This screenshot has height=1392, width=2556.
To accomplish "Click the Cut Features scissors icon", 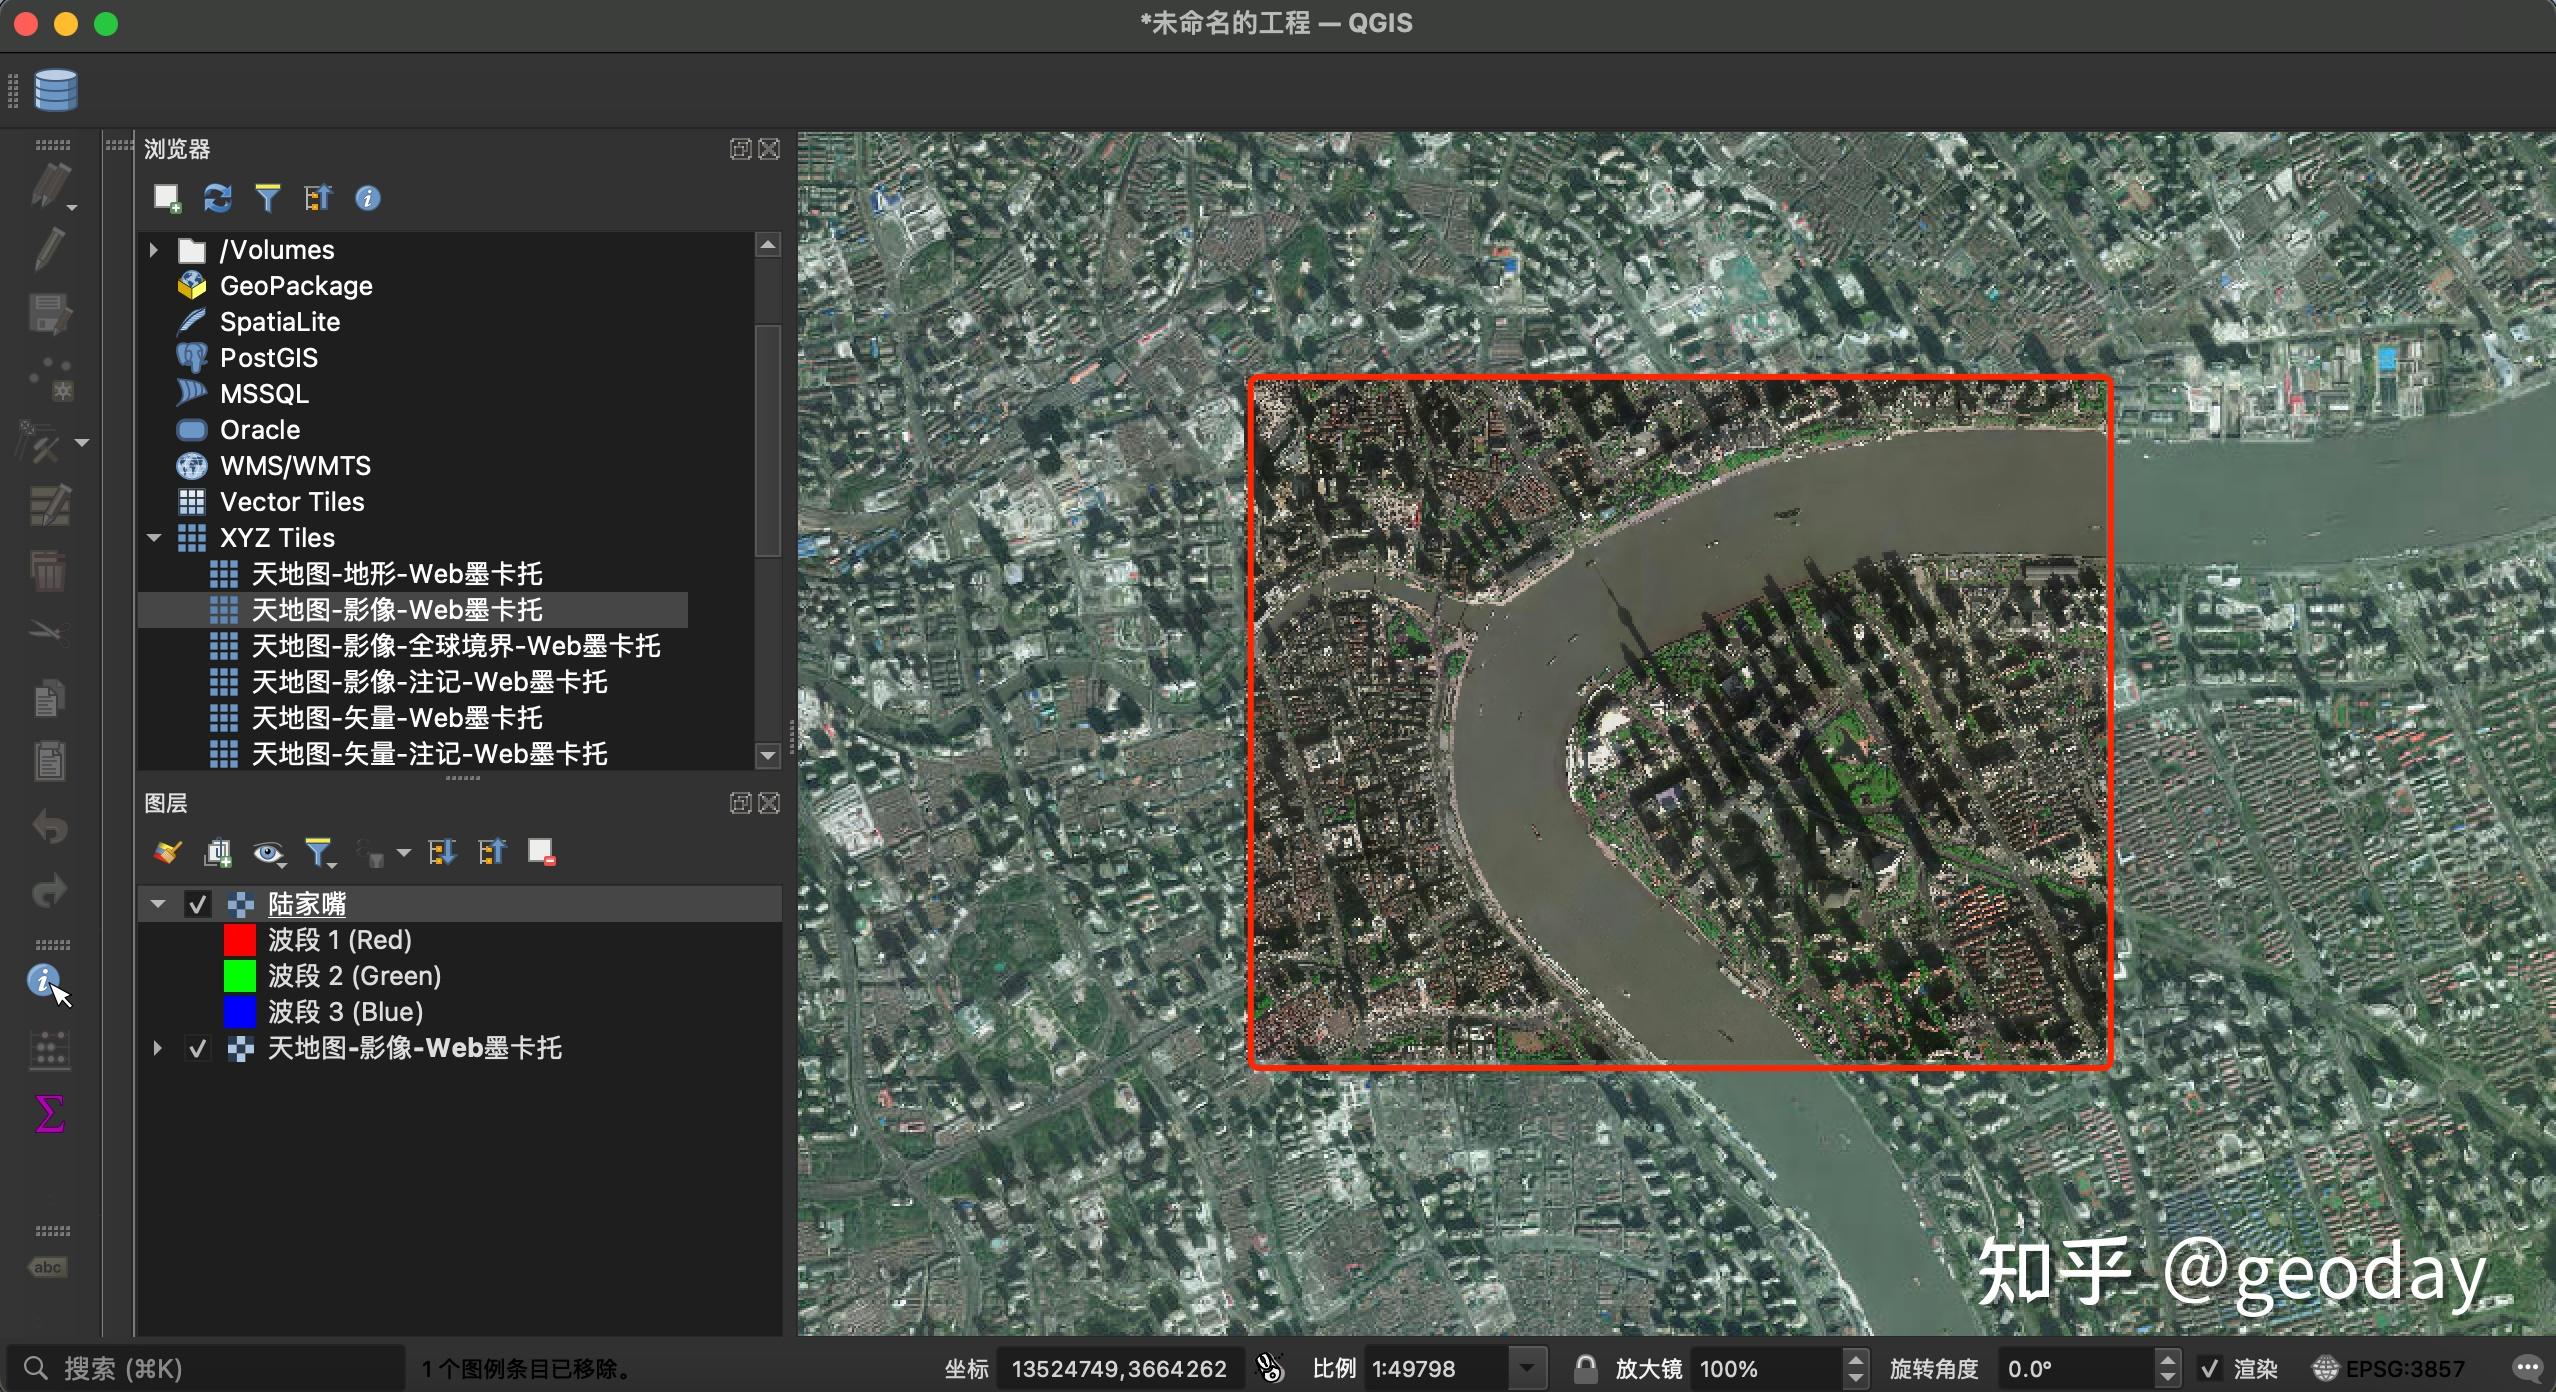I will coord(49,632).
